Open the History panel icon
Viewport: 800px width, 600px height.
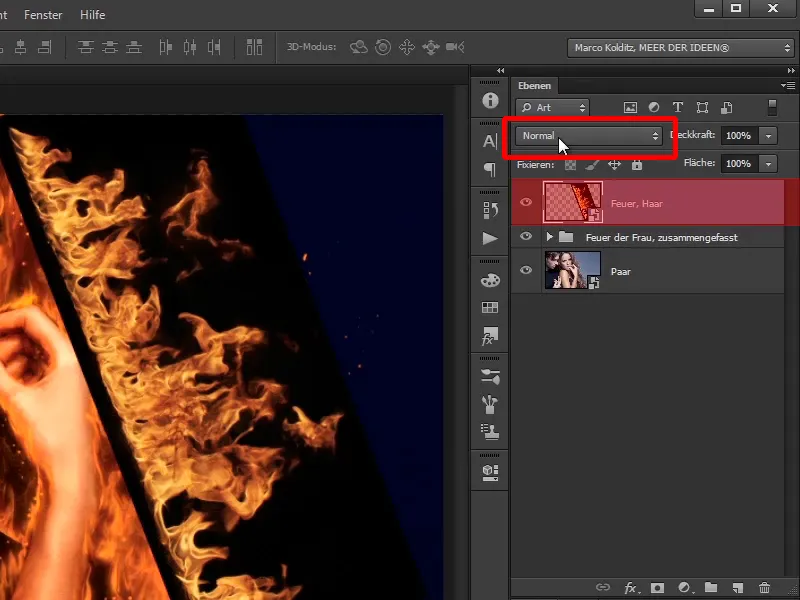click(490, 210)
